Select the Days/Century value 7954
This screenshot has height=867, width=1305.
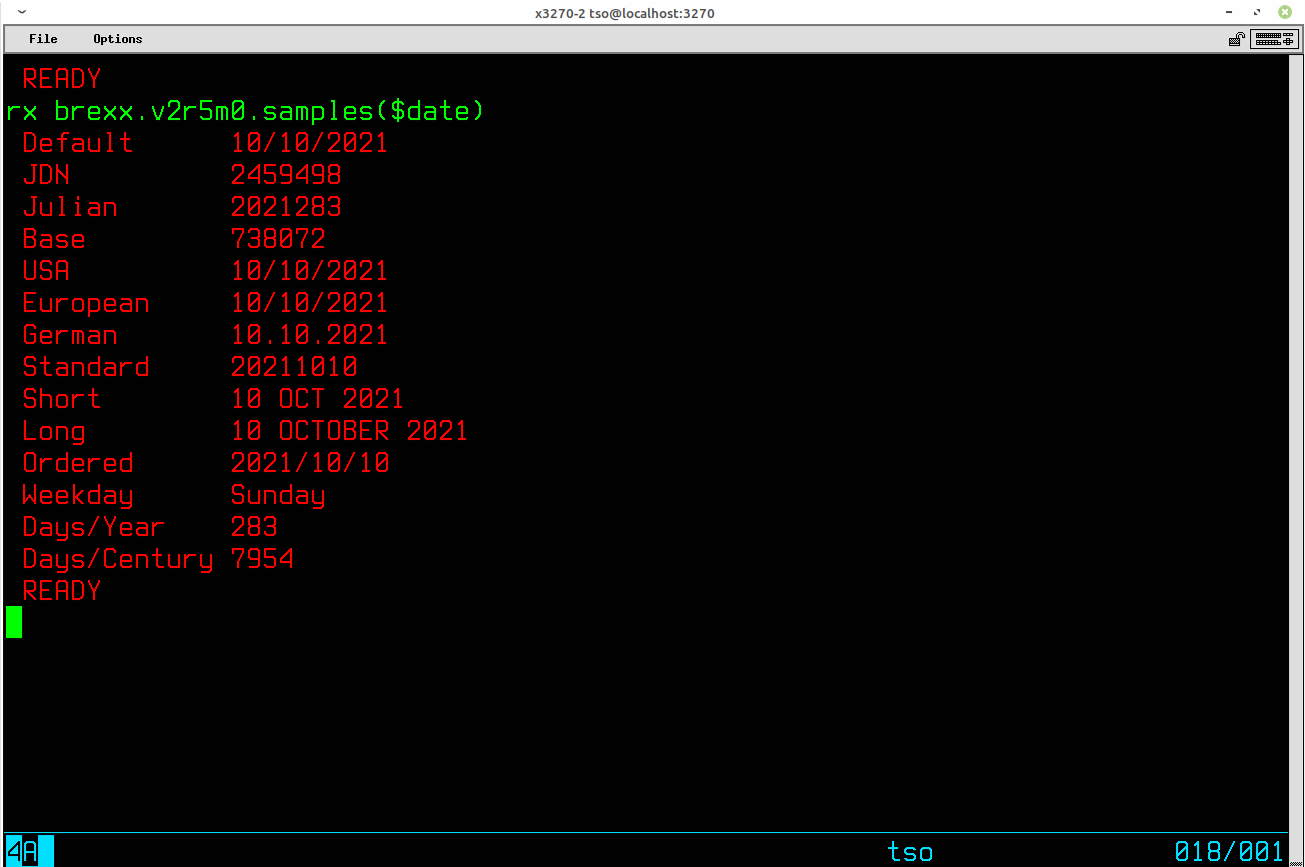pyautogui.click(x=262, y=558)
